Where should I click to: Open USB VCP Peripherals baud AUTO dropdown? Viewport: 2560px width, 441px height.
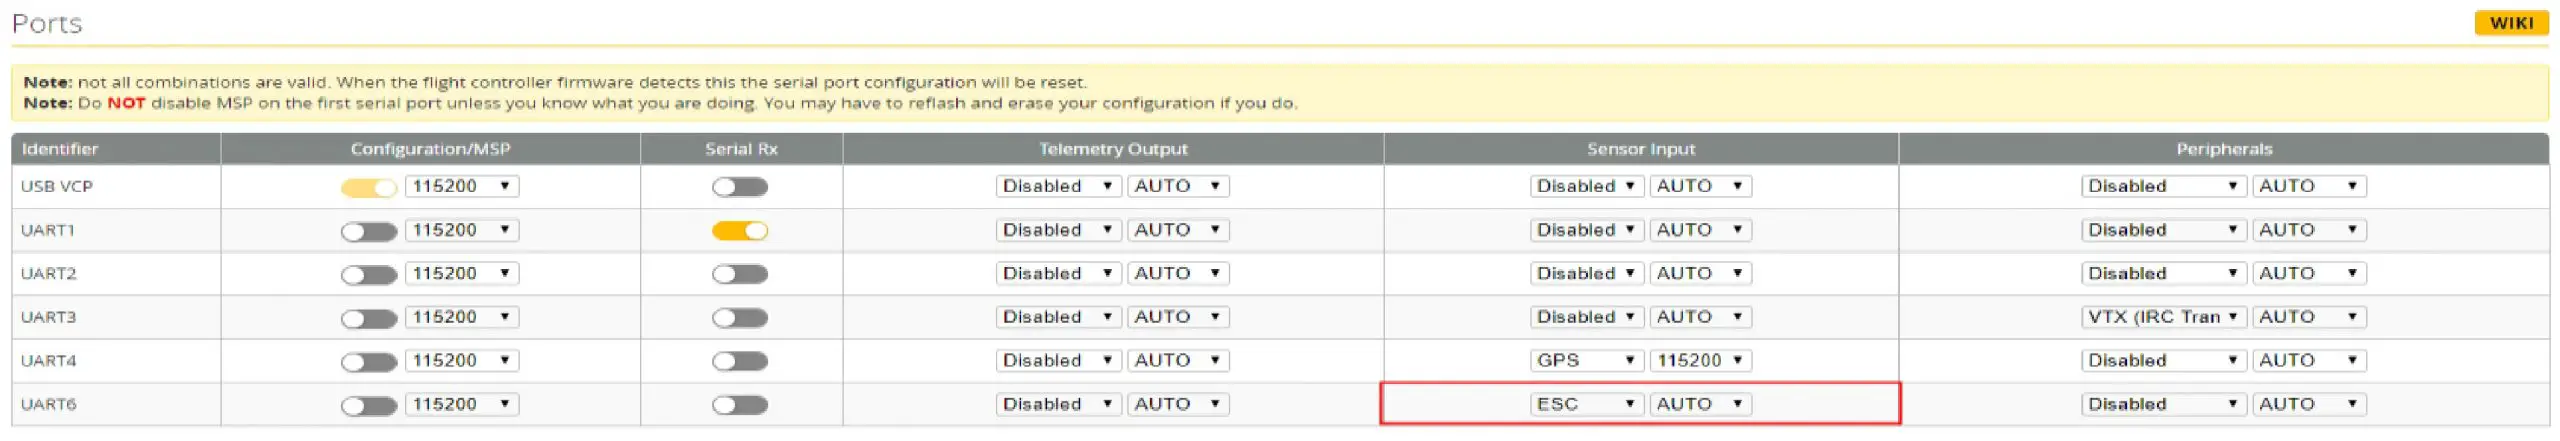coord(2309,186)
